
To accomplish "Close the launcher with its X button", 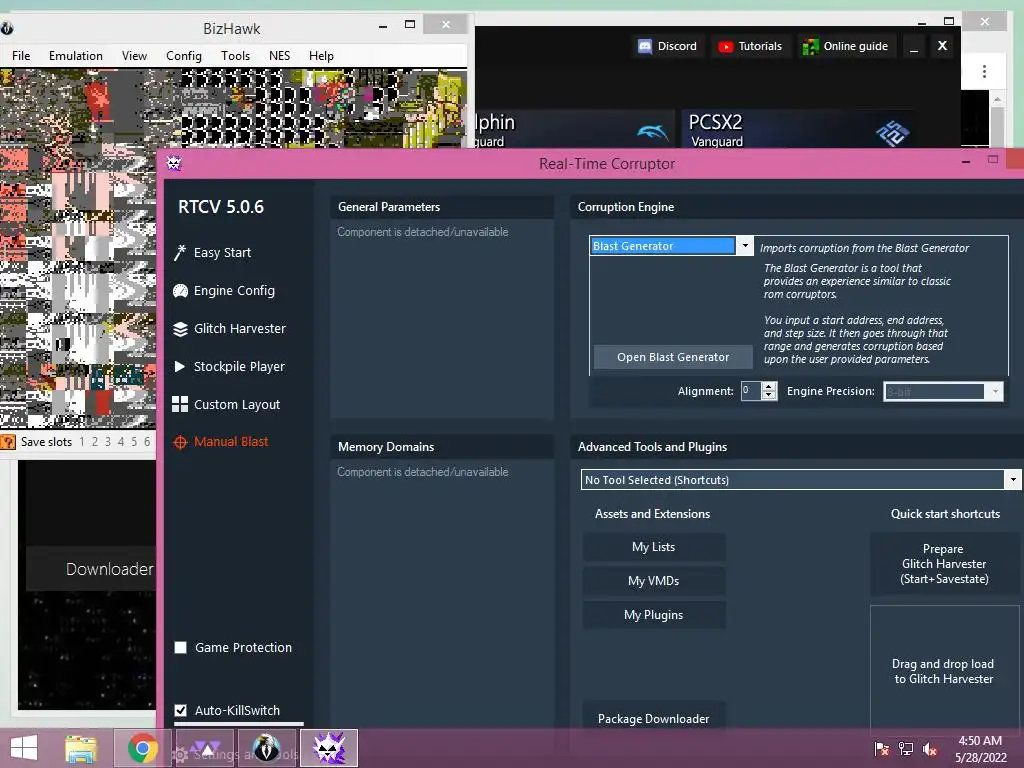I will click(x=942, y=46).
